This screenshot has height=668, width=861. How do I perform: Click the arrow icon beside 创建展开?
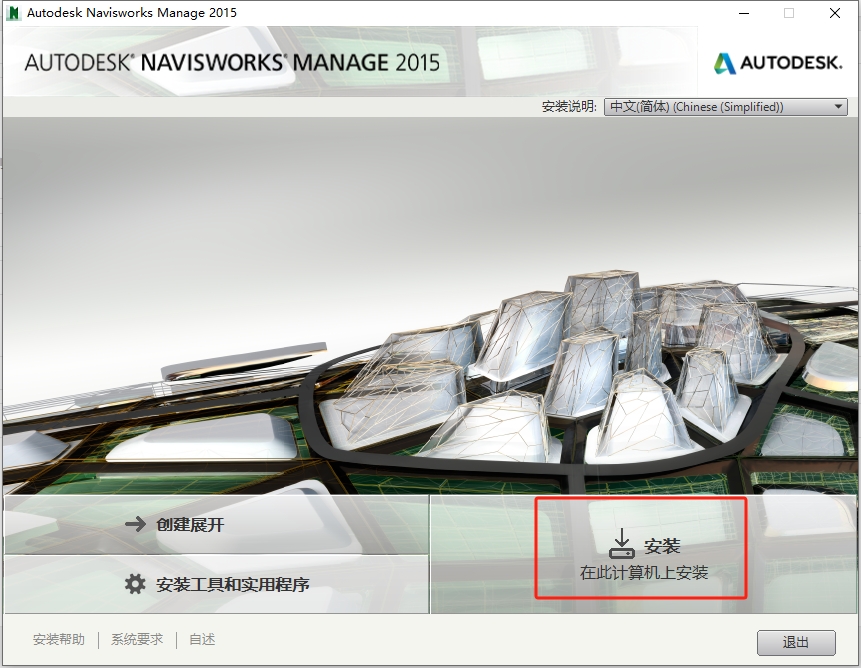[135, 524]
